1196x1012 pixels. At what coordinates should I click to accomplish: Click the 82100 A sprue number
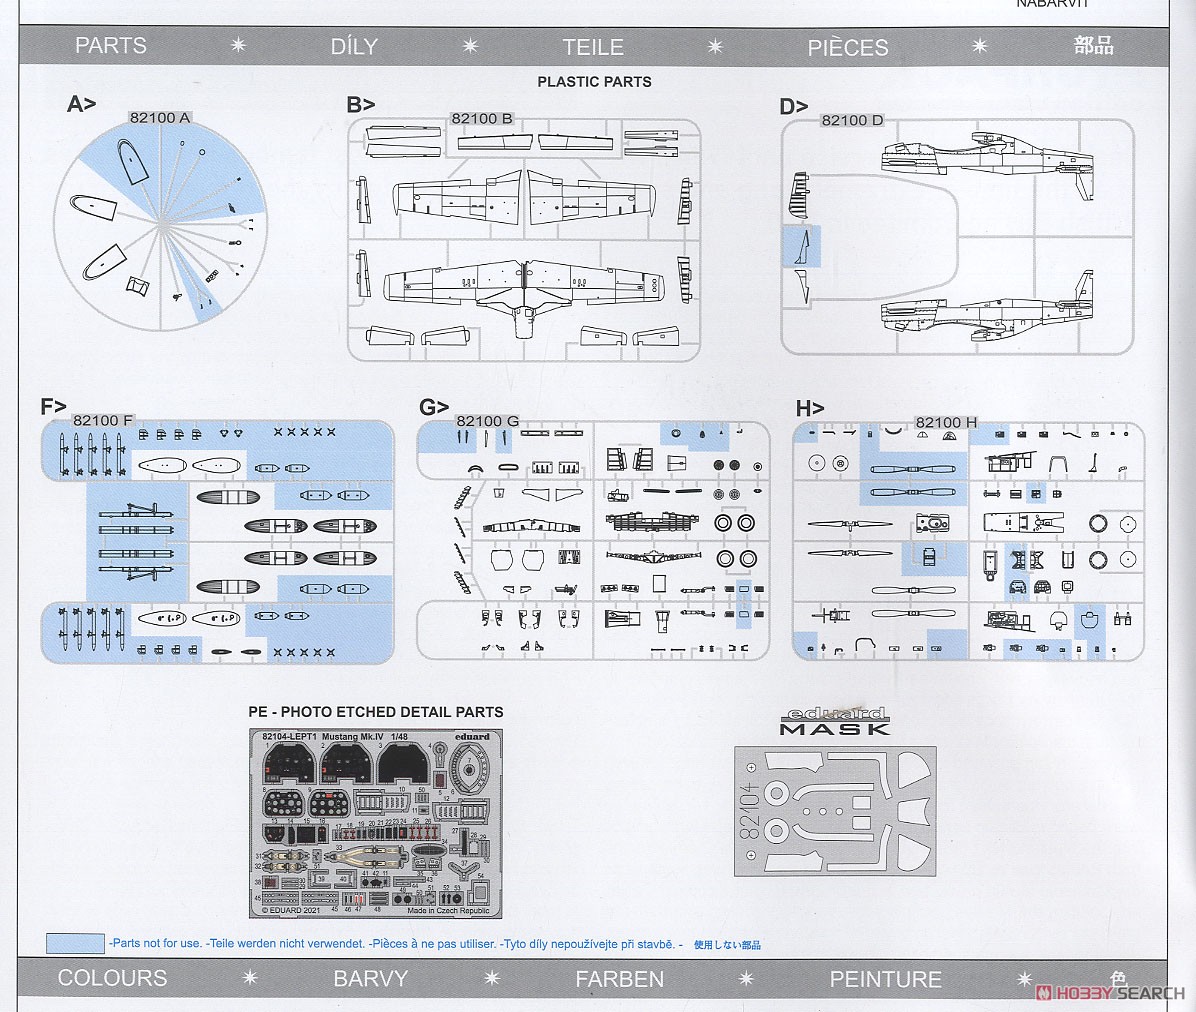tap(159, 117)
